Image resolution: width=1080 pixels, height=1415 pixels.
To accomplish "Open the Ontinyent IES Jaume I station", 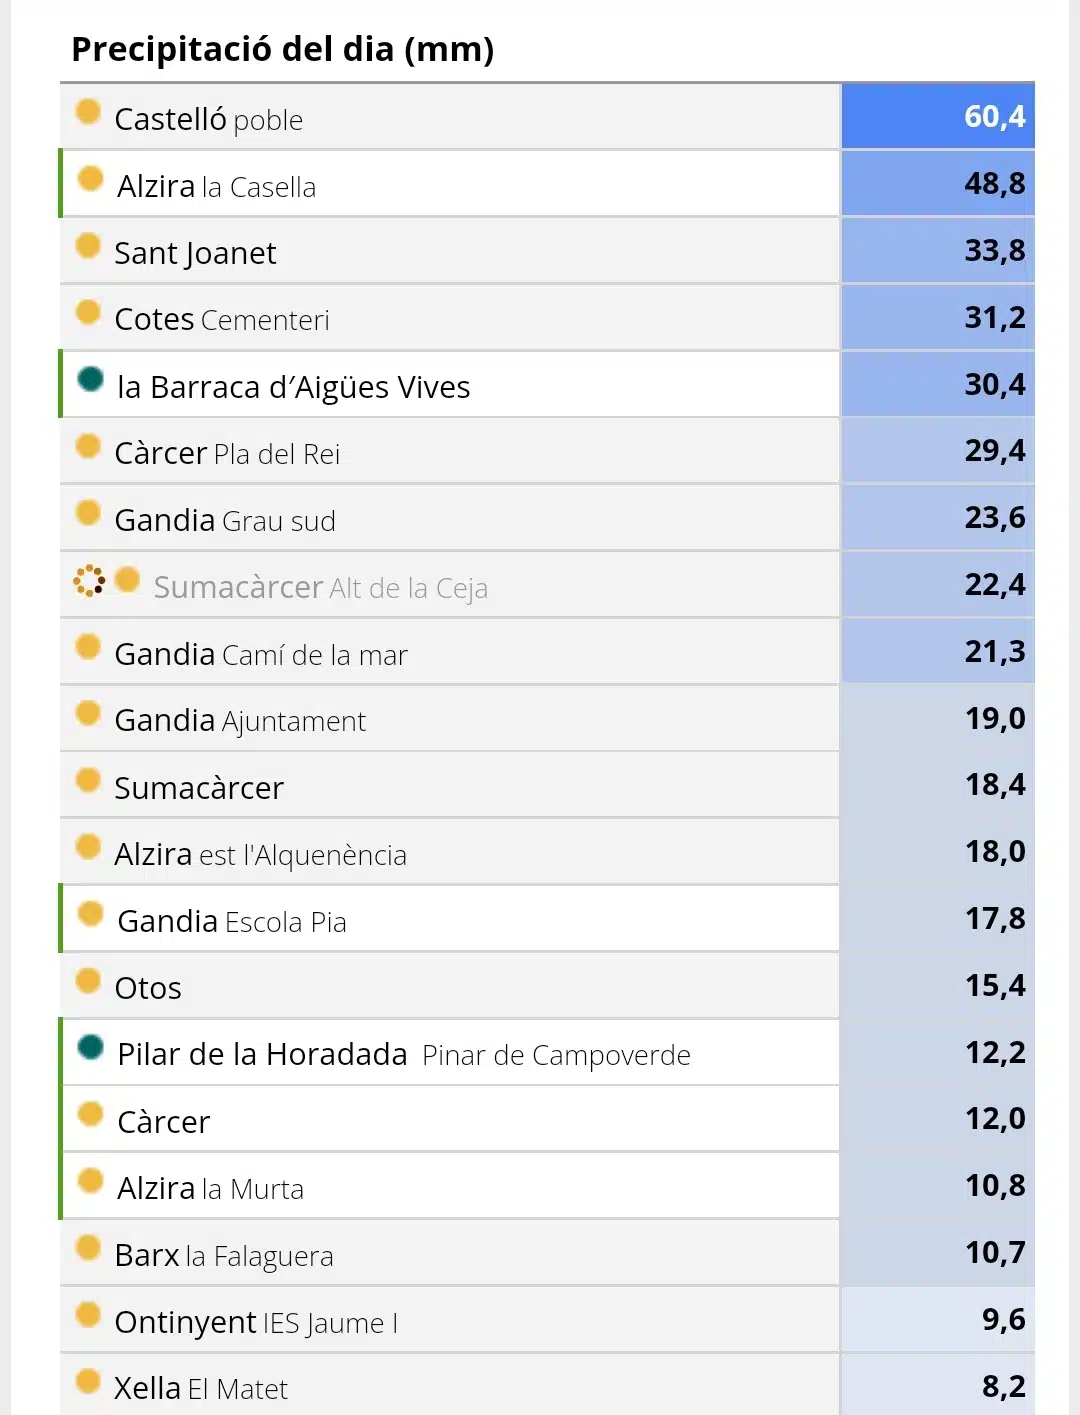I will (x=449, y=1320).
